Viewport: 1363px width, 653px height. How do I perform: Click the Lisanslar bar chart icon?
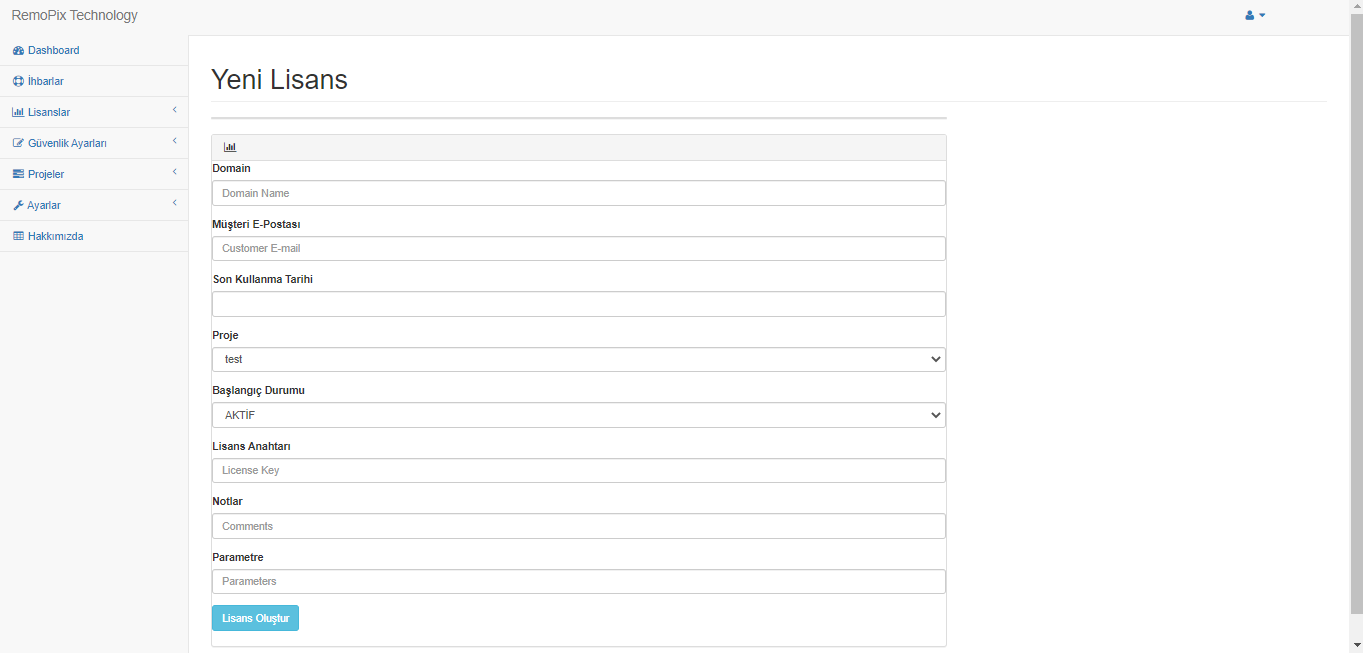(x=18, y=113)
